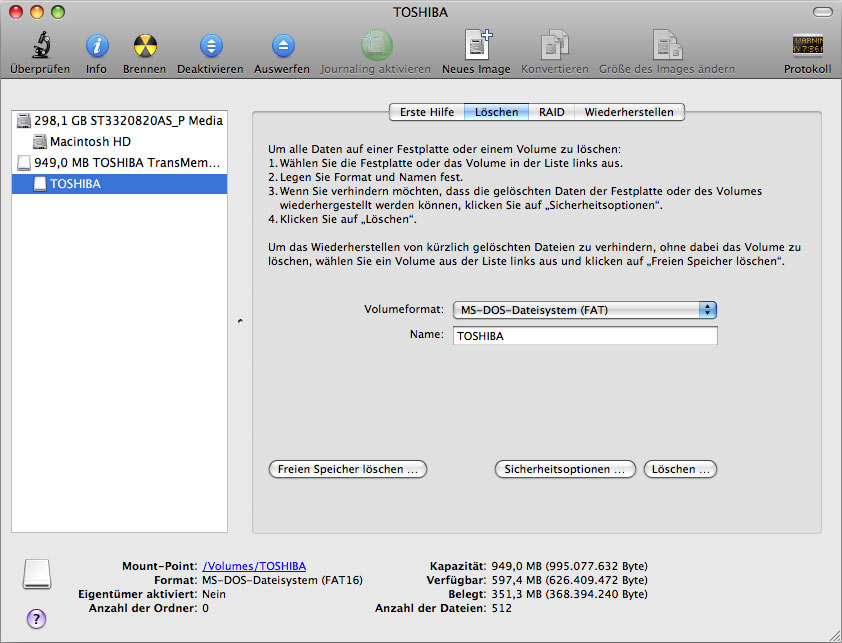The height and width of the screenshot is (643, 842).
Task: Create a new disk image with Neues Image
Action: 476,46
